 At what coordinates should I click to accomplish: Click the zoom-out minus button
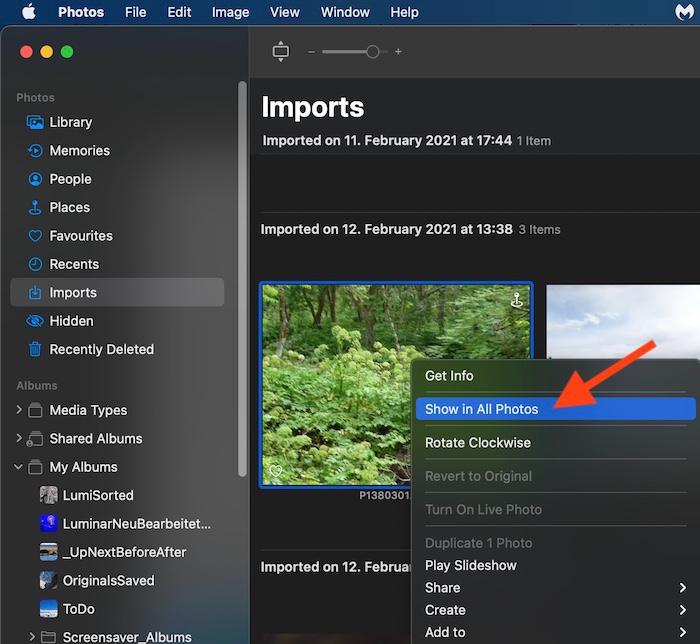(x=311, y=52)
